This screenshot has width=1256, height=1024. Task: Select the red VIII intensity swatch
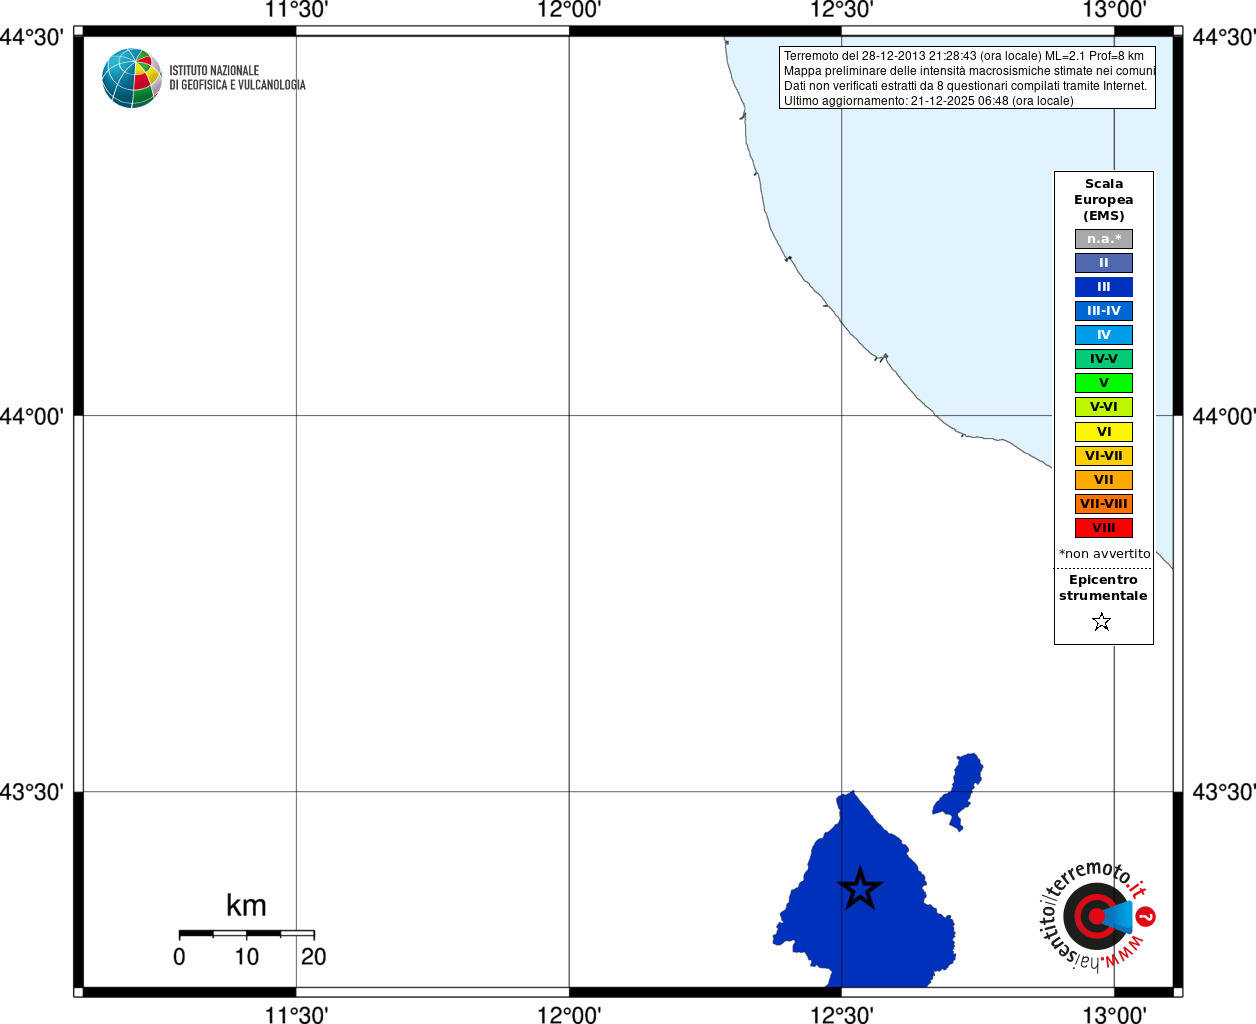click(1104, 528)
